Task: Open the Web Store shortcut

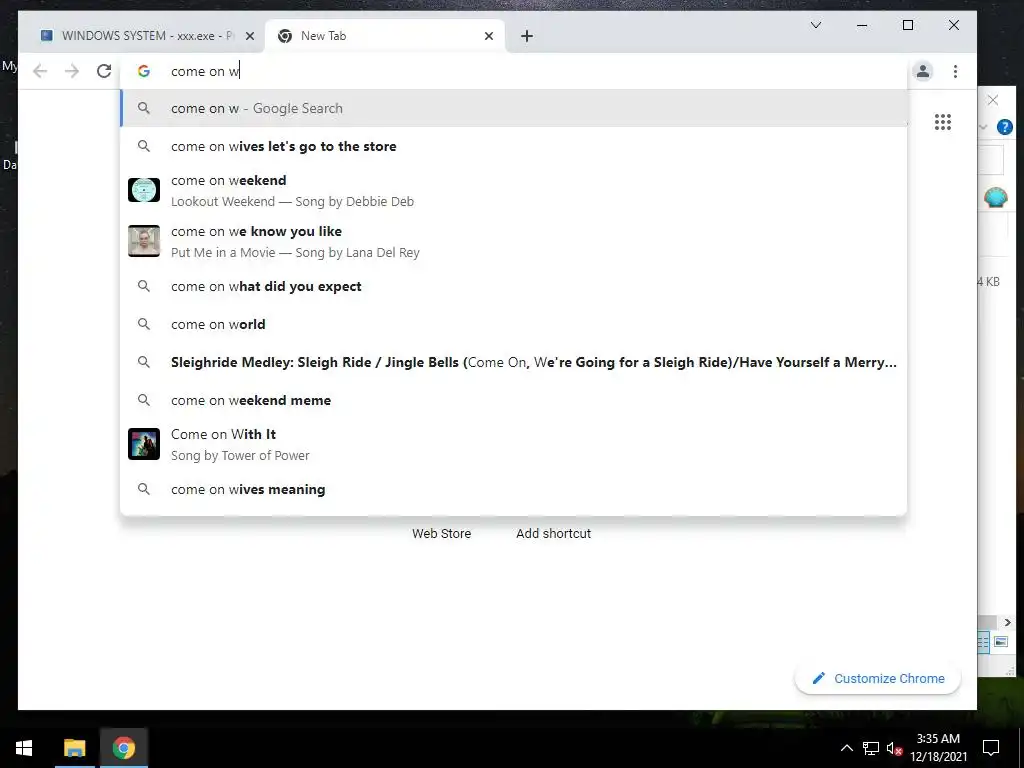Action: (x=441, y=534)
